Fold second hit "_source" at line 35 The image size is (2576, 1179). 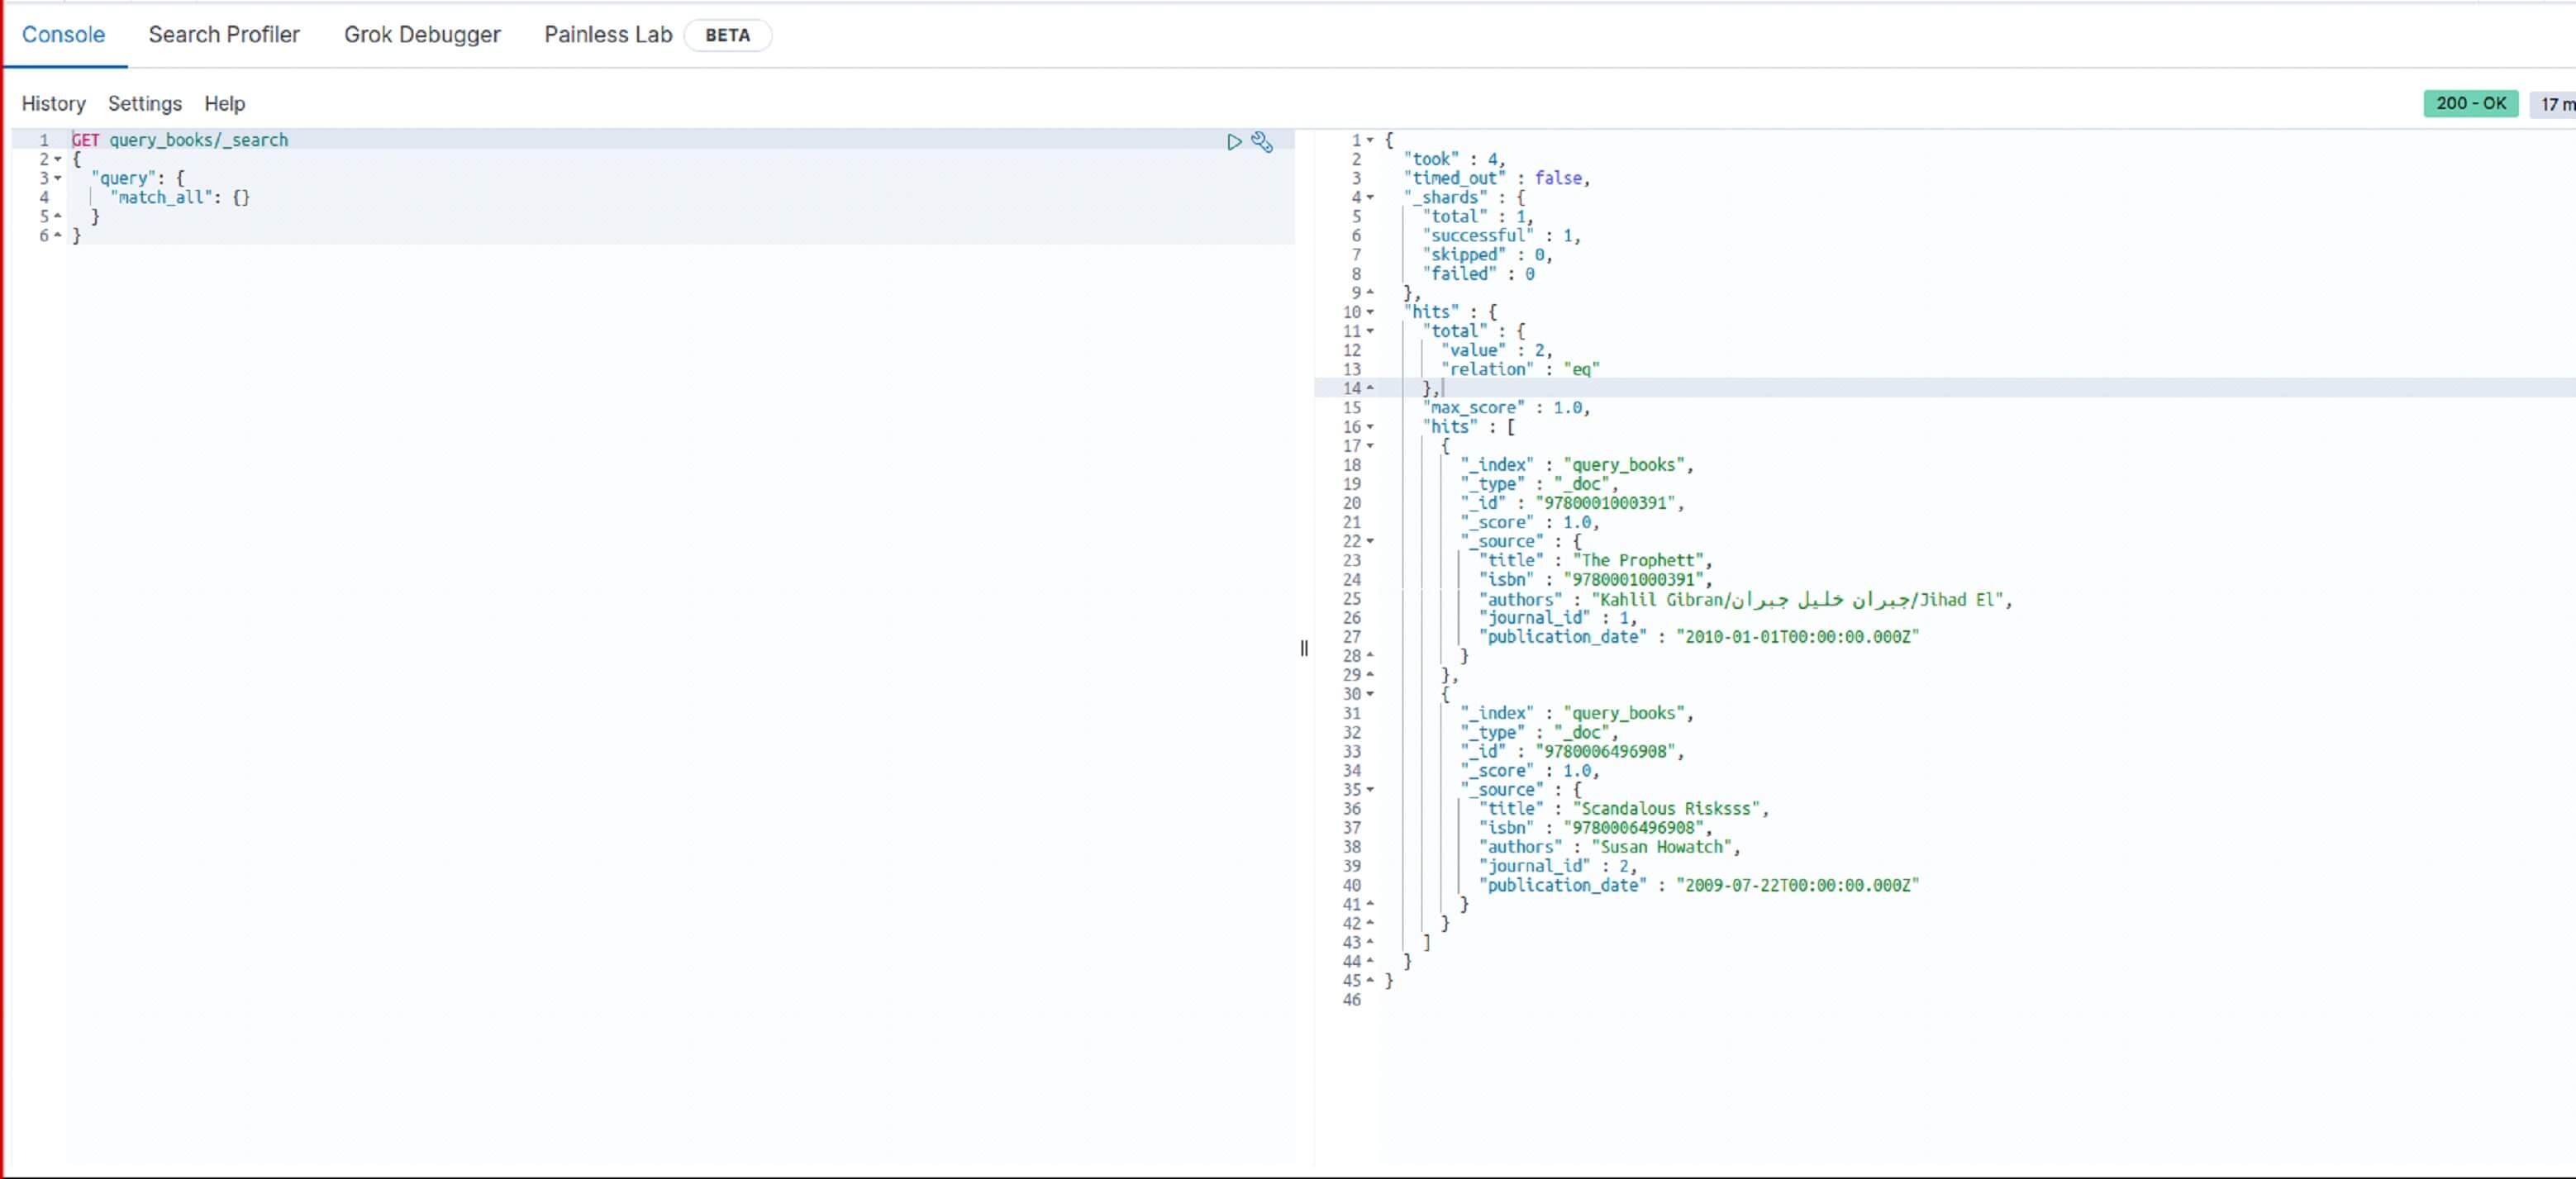pos(1370,790)
